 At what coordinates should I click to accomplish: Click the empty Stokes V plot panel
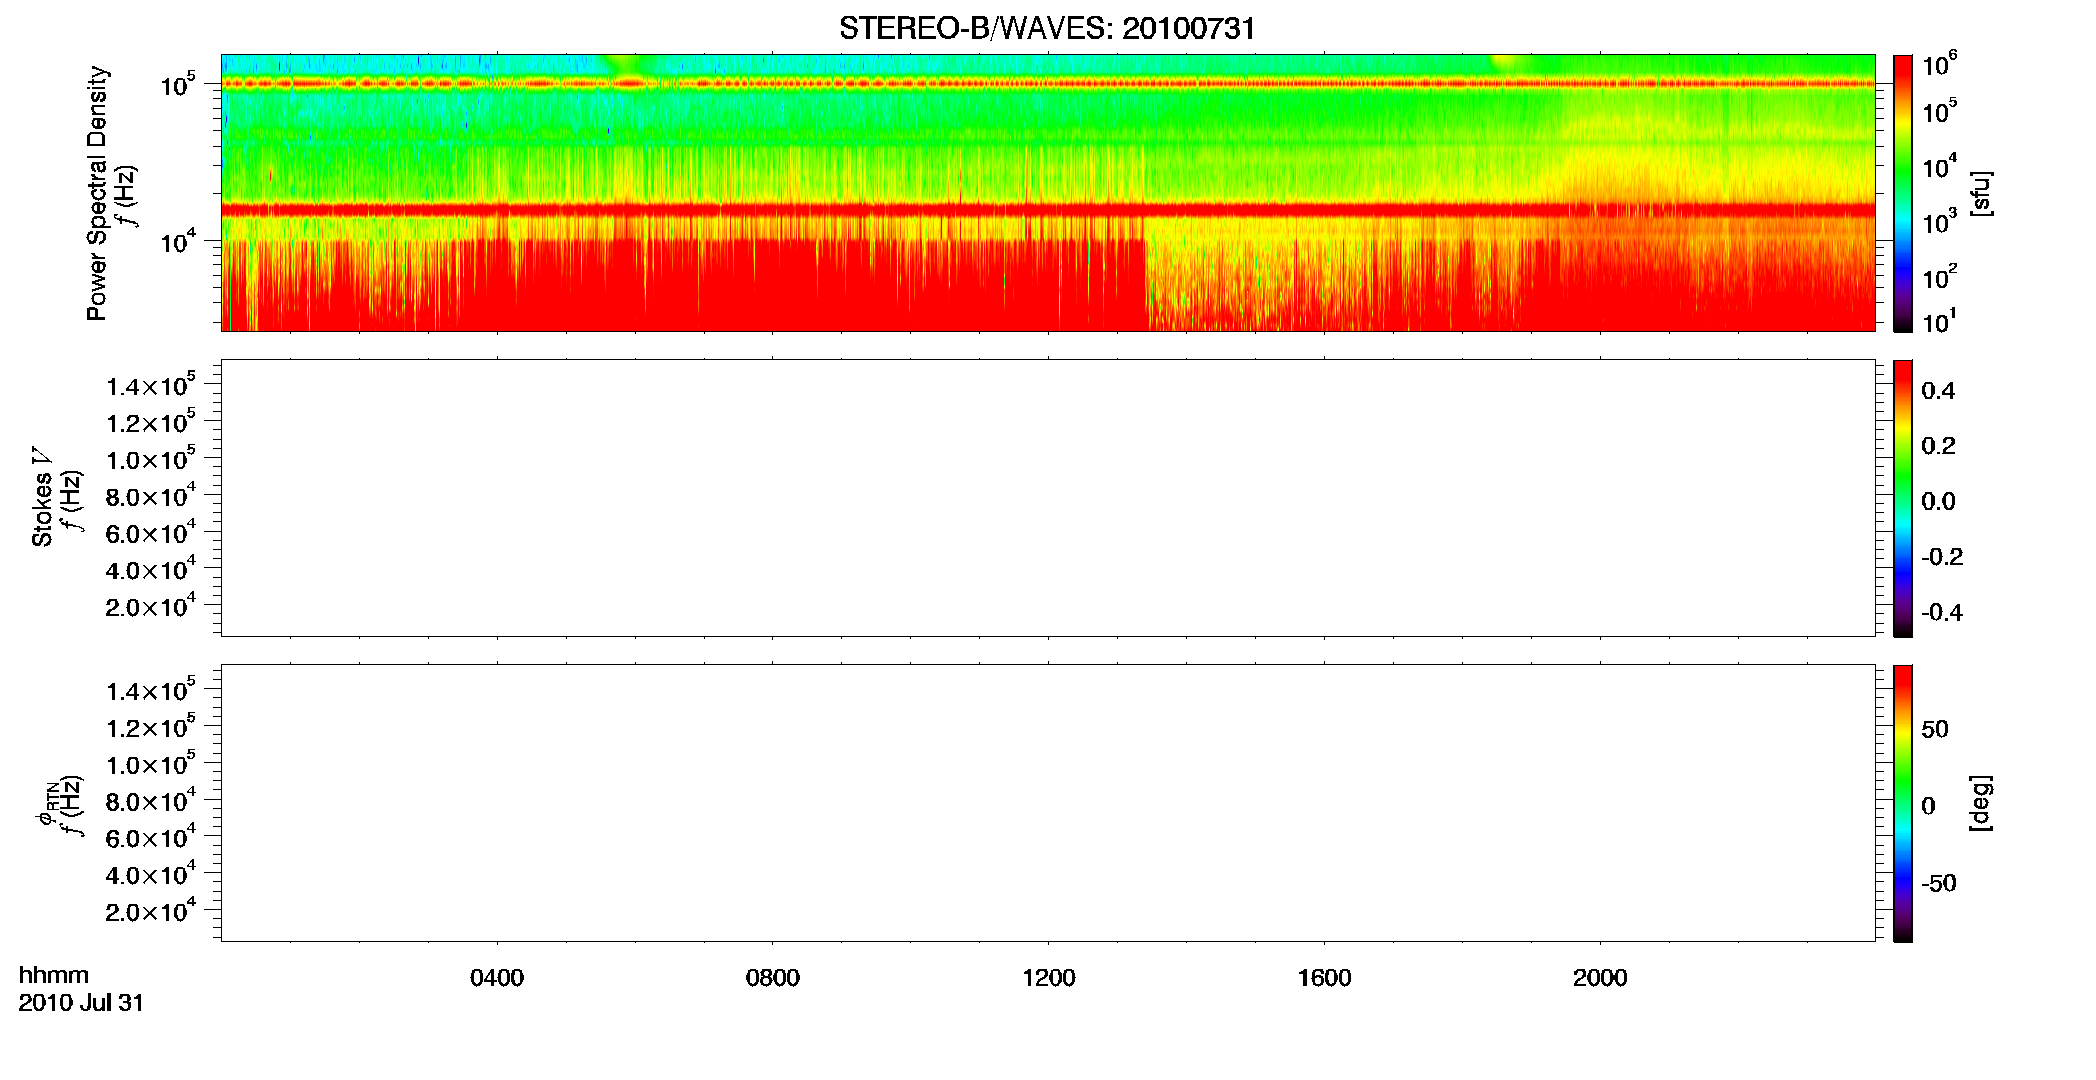tap(1048, 498)
